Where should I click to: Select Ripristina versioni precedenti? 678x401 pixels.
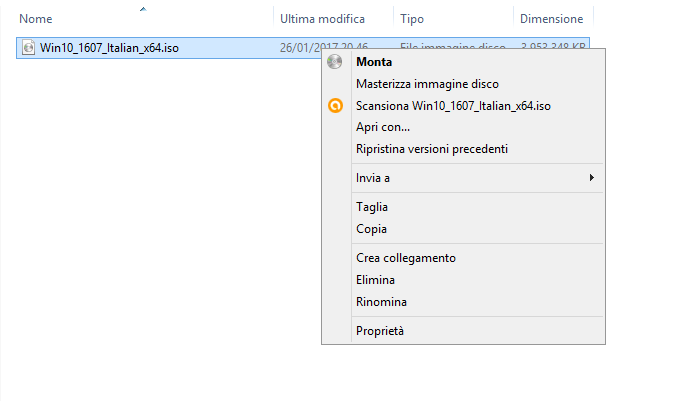pyautogui.click(x=432, y=149)
